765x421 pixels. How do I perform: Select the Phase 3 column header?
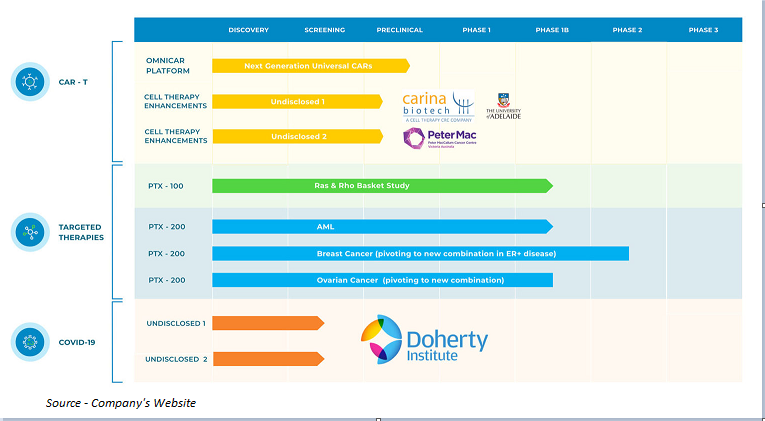pyautogui.click(x=702, y=30)
